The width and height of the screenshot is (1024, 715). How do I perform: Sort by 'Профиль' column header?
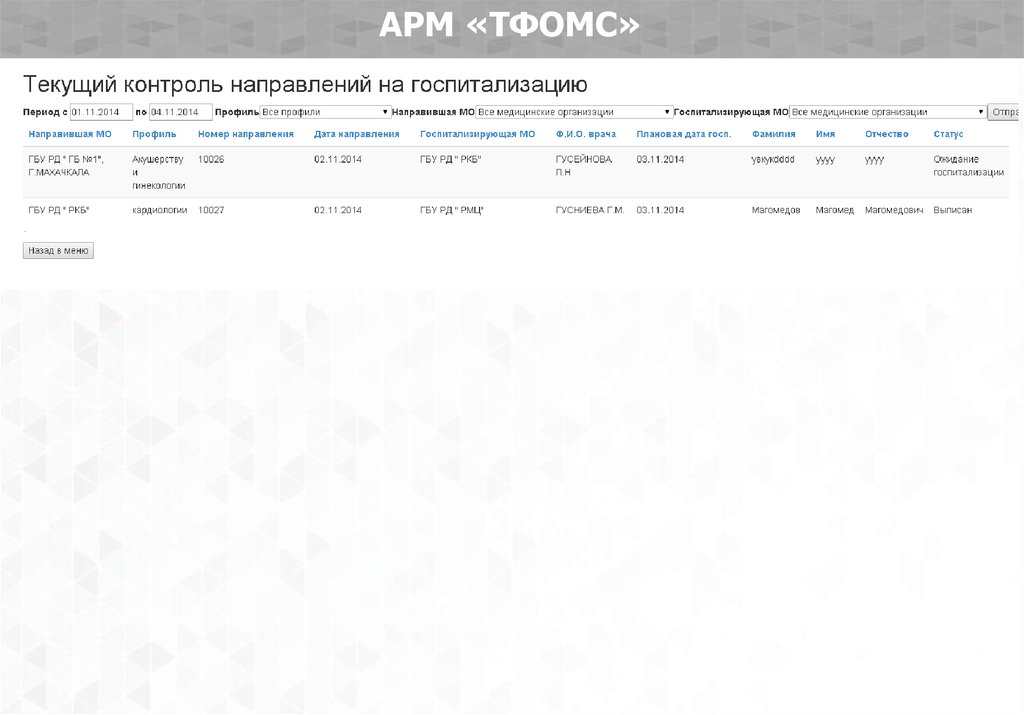tap(154, 134)
